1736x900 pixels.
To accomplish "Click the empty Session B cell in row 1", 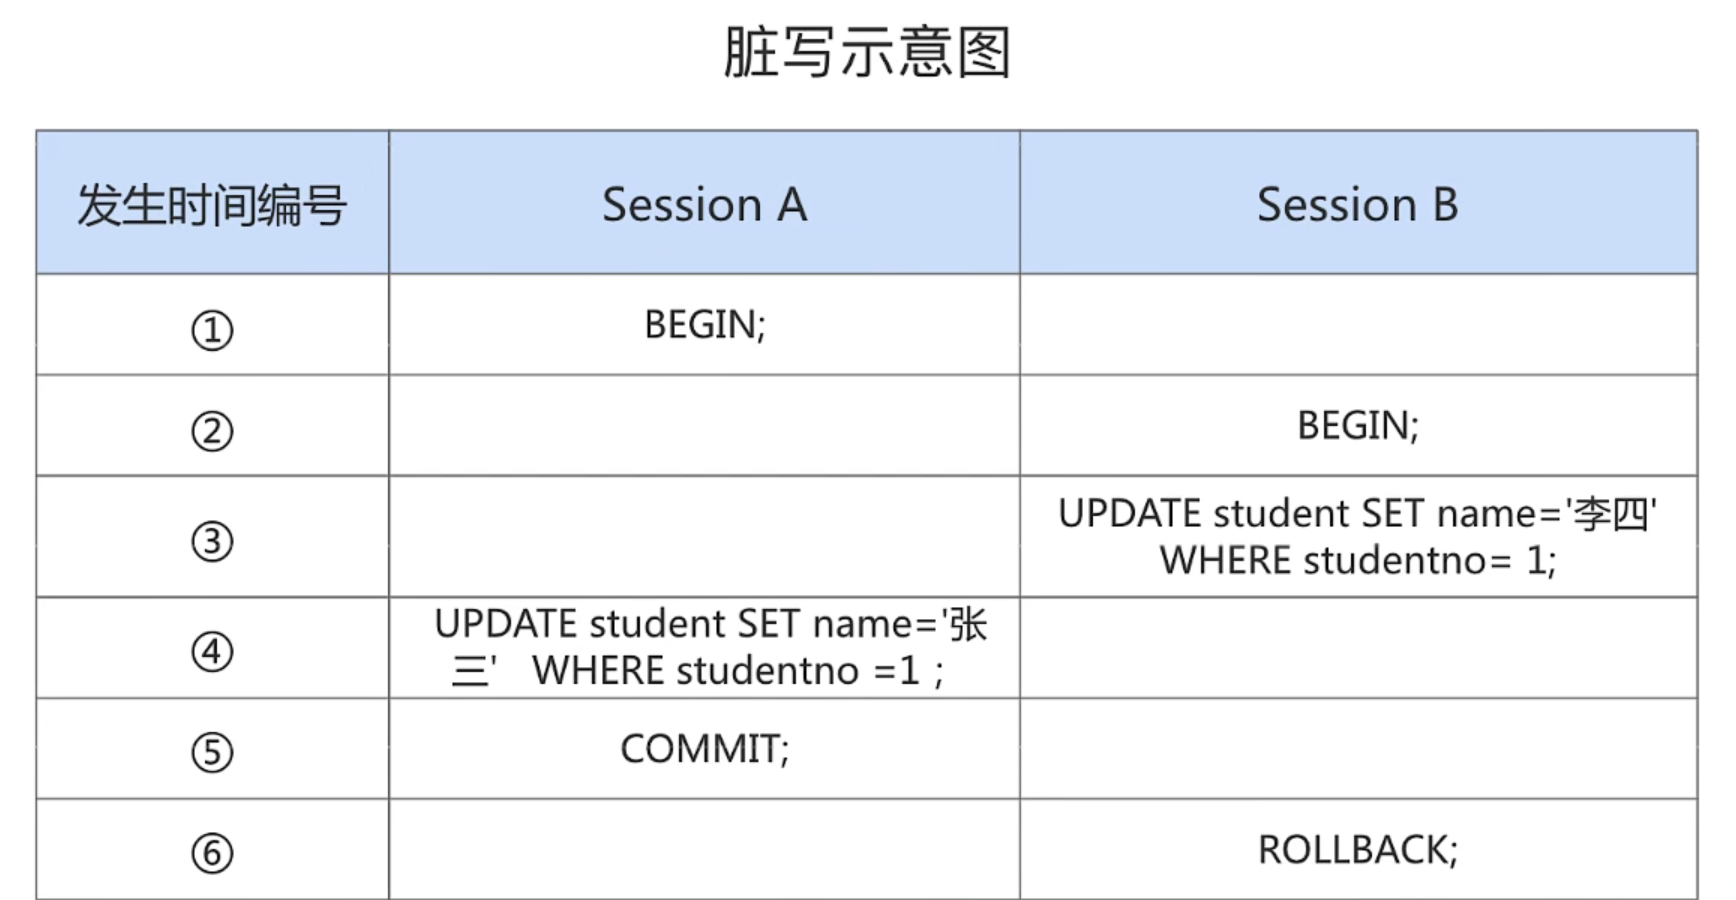I will [1358, 325].
